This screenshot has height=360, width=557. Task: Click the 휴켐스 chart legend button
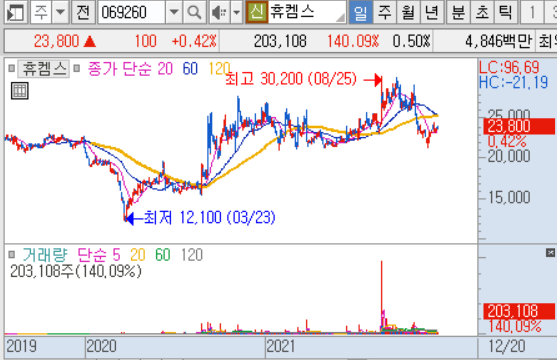(x=44, y=68)
